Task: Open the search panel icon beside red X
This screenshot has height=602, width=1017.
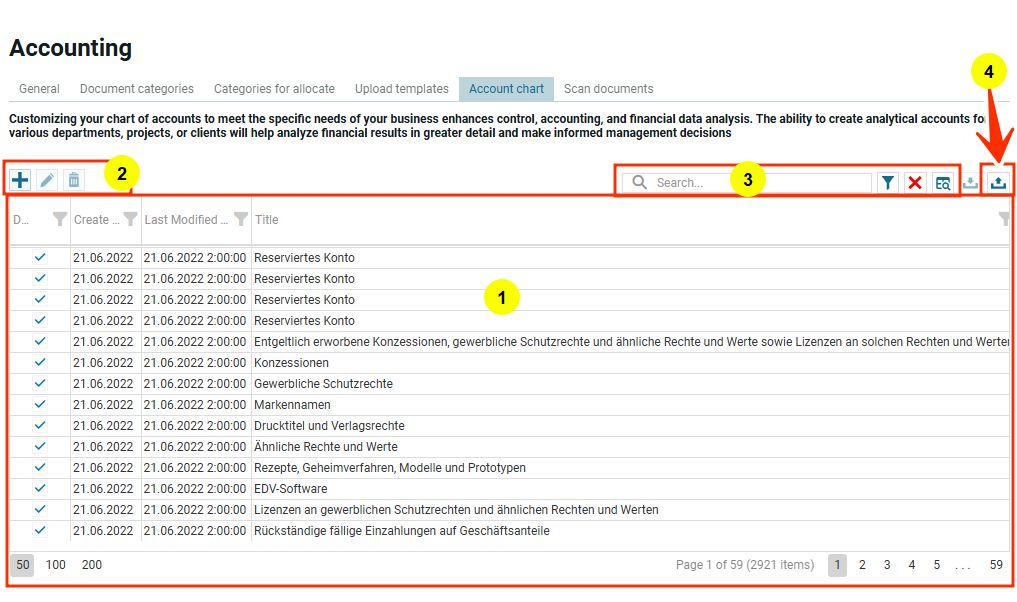Action: tap(943, 183)
